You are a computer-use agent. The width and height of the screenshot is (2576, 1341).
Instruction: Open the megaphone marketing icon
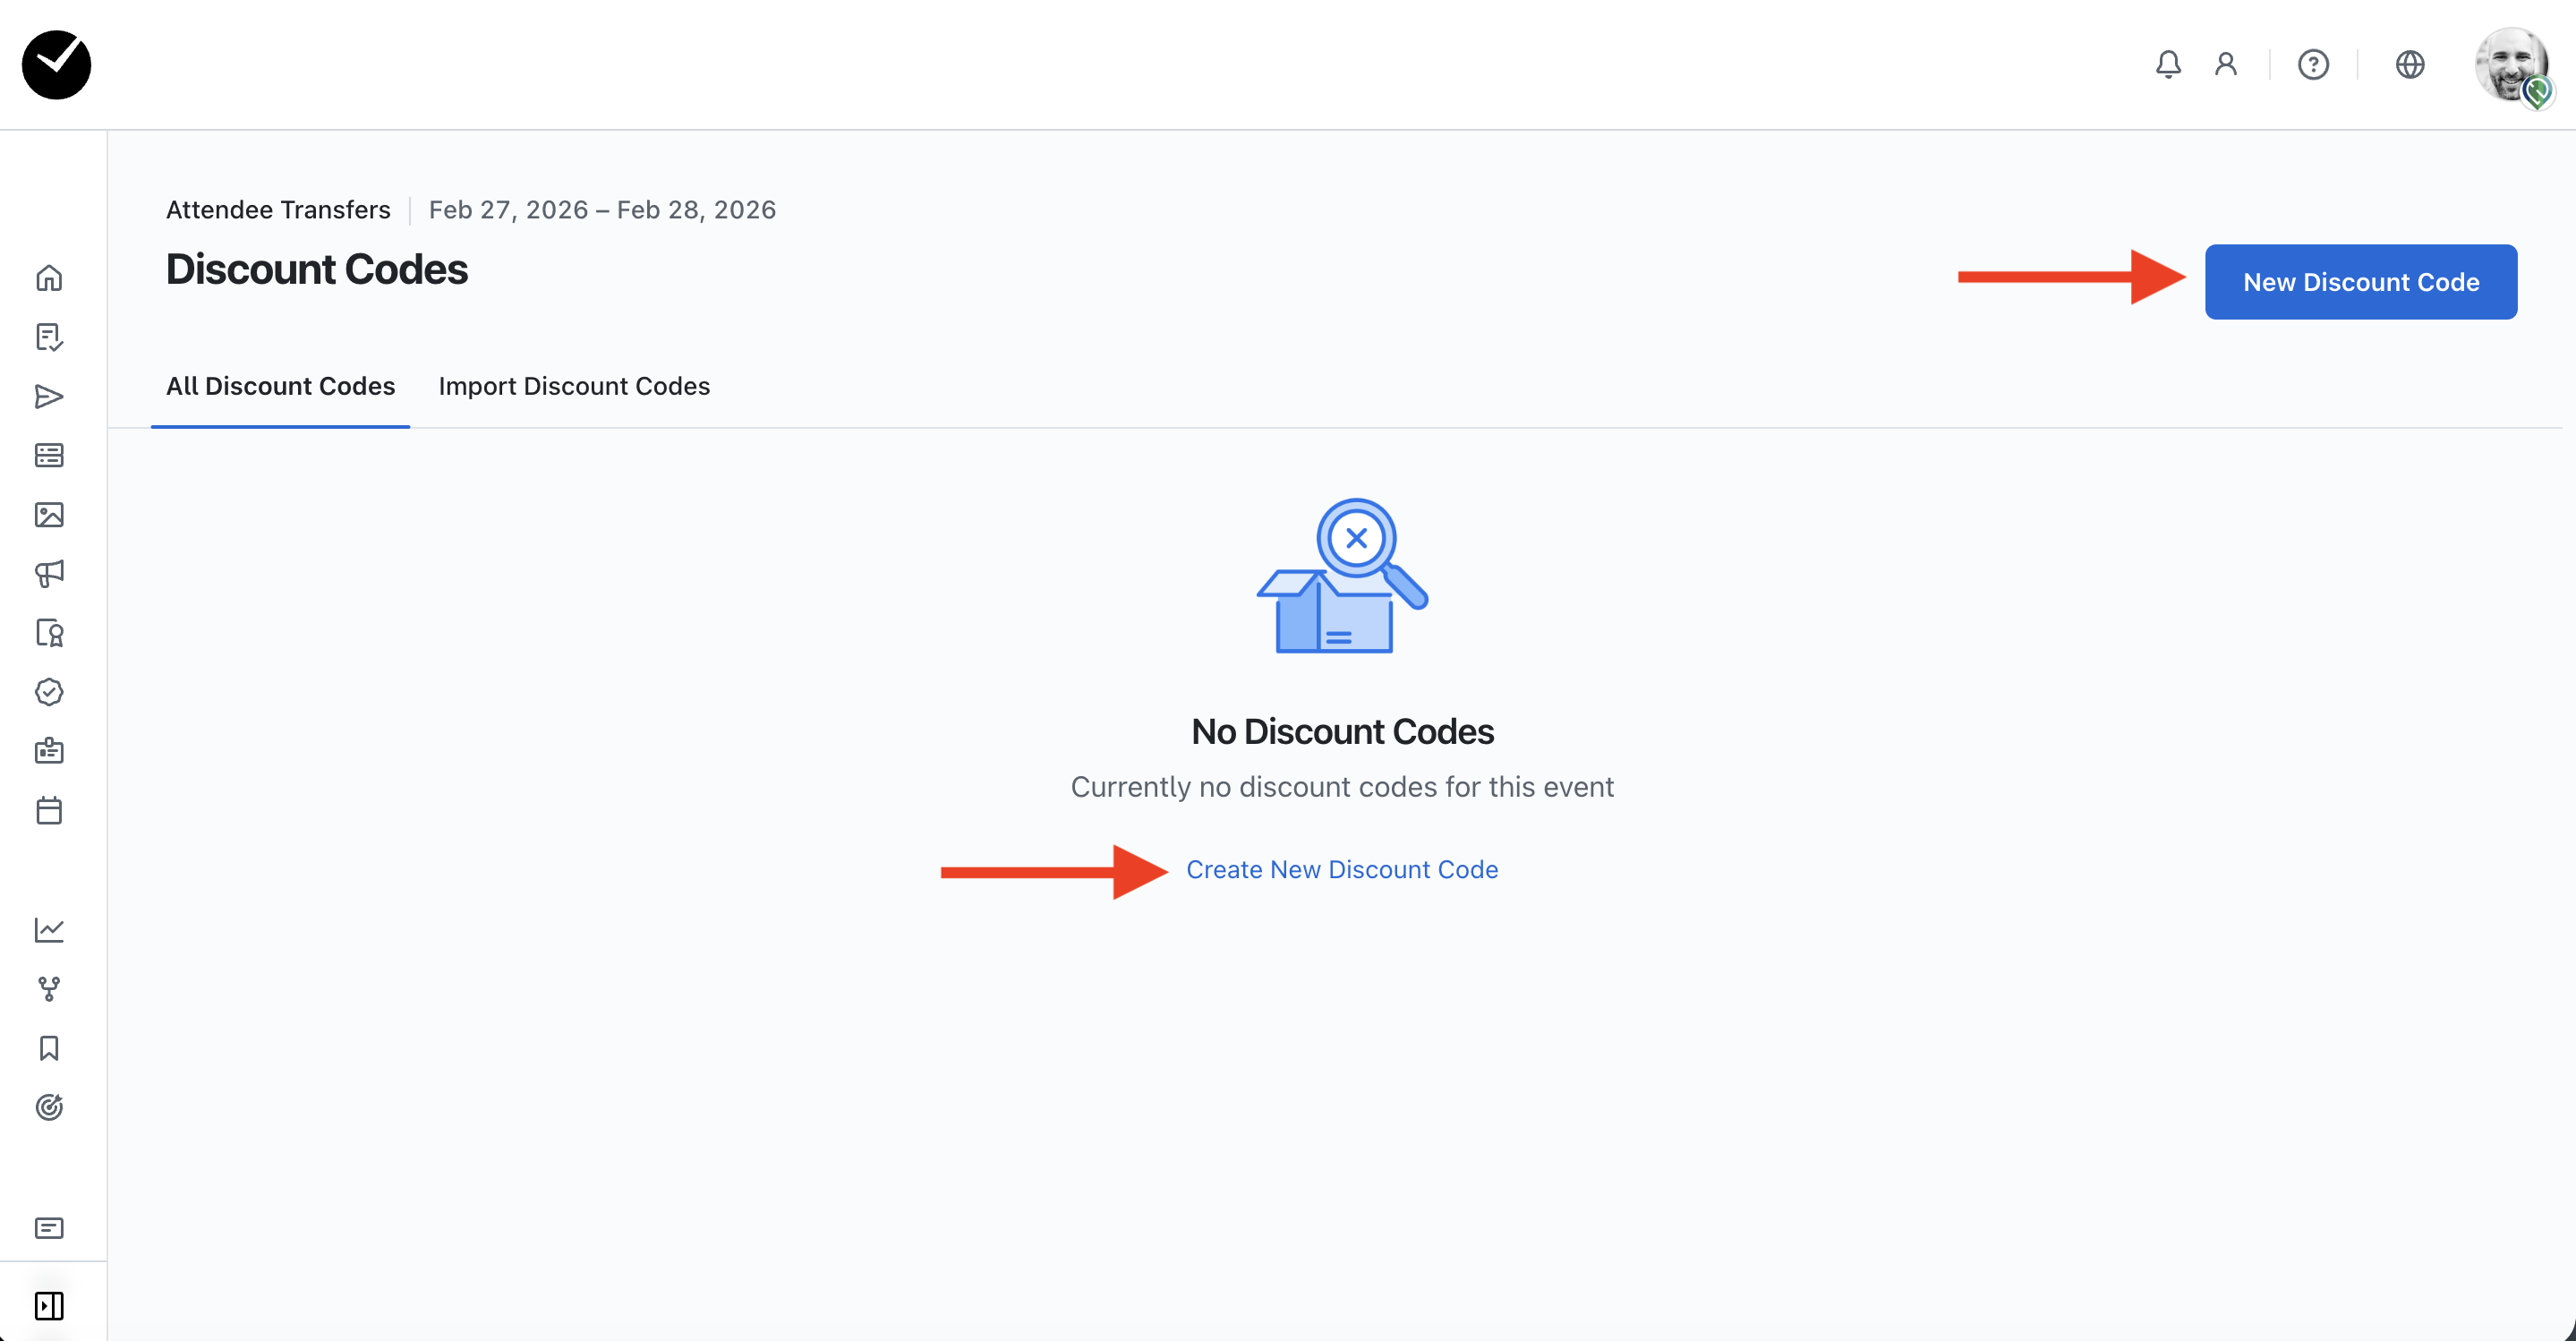coord(49,574)
